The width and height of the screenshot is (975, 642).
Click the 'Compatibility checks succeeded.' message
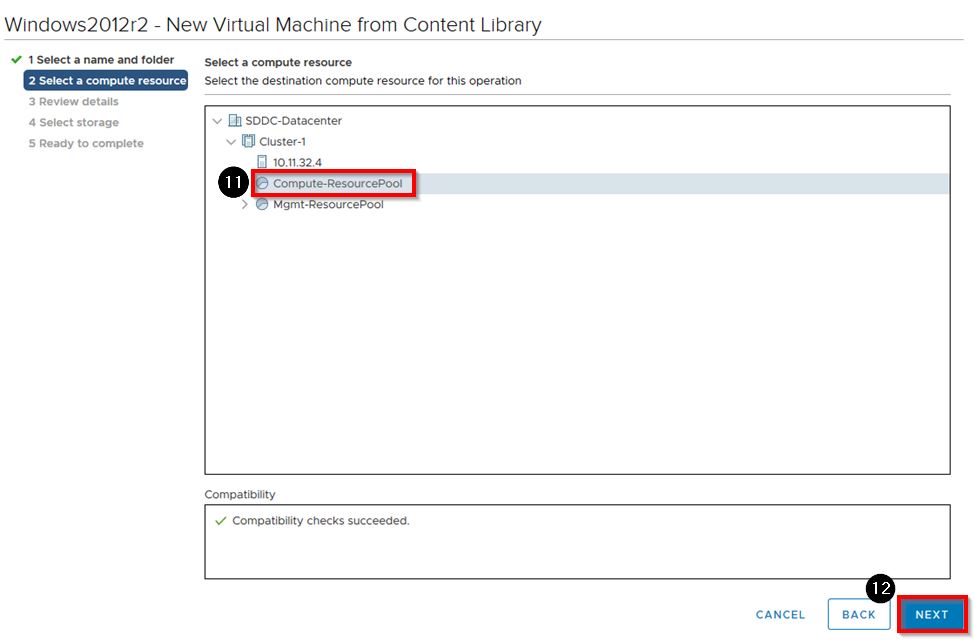pos(321,521)
